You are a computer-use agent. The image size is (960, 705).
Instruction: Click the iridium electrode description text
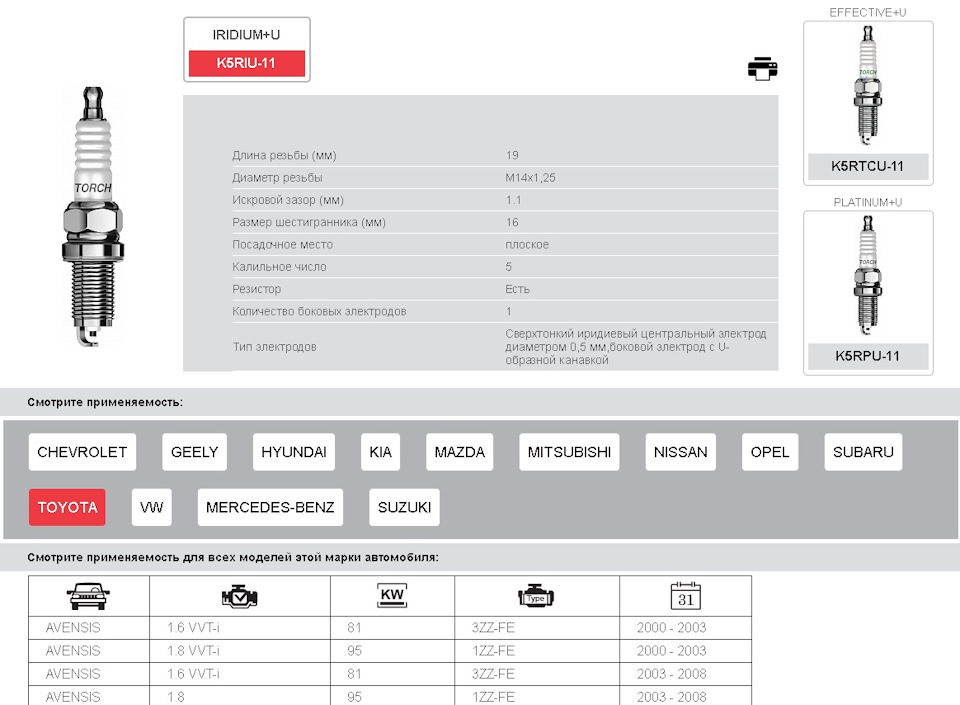(x=636, y=347)
